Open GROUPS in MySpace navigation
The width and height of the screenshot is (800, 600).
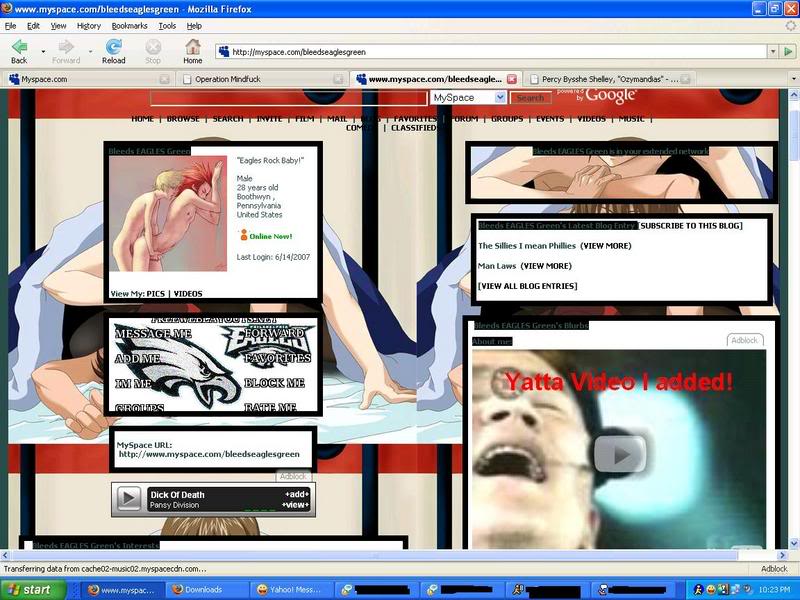click(507, 119)
